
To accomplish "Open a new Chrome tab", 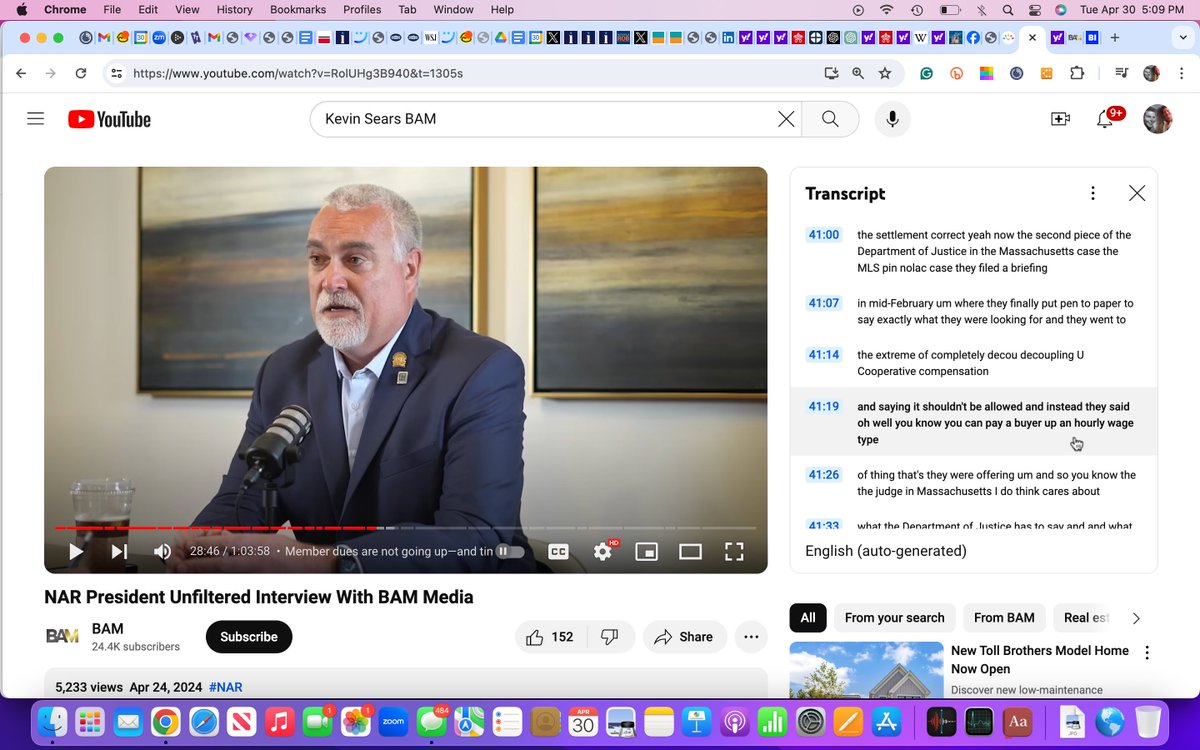I will pos(1115,38).
